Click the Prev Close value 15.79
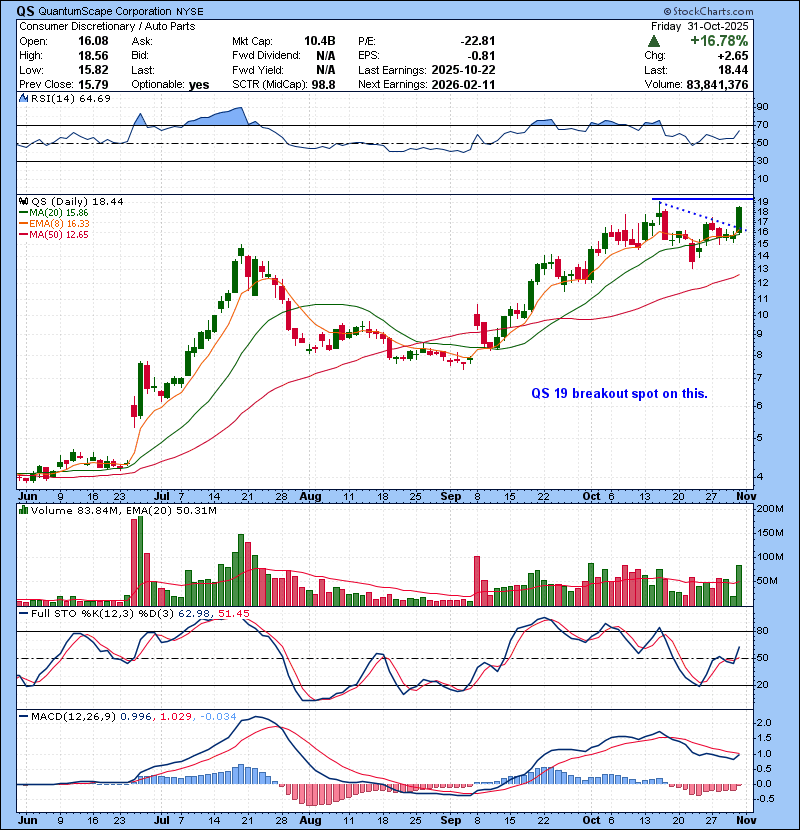800x830 pixels. [x=93, y=84]
